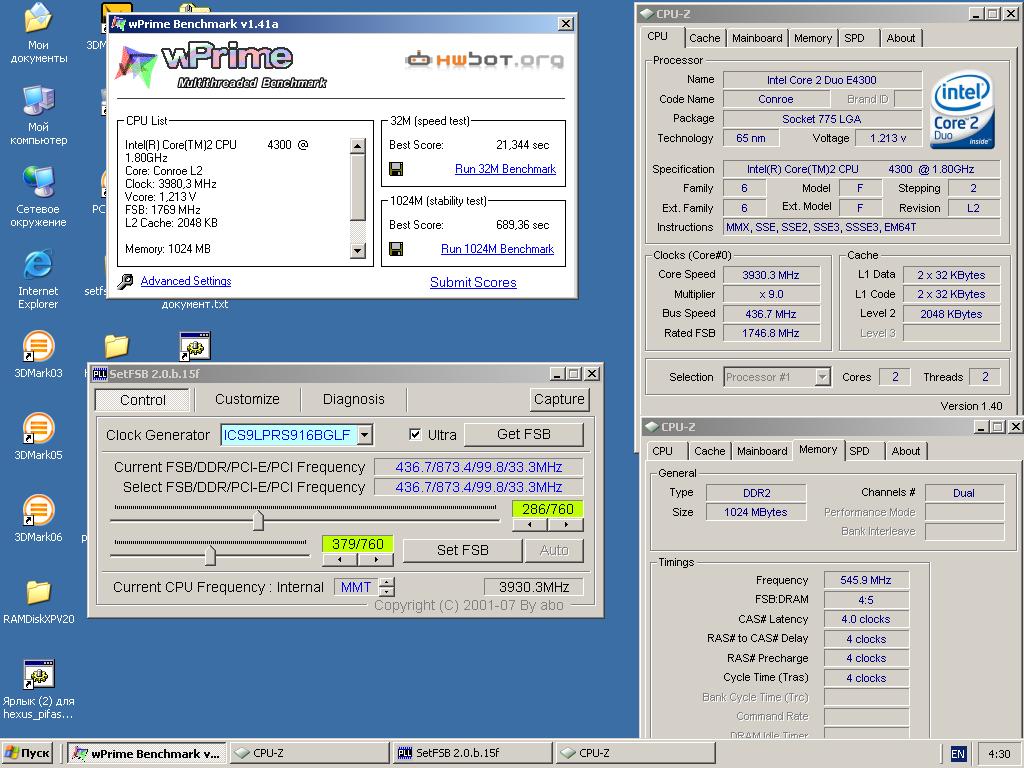Click the CPU List scroll down arrow
Image resolution: width=1024 pixels, height=768 pixels.
357,250
